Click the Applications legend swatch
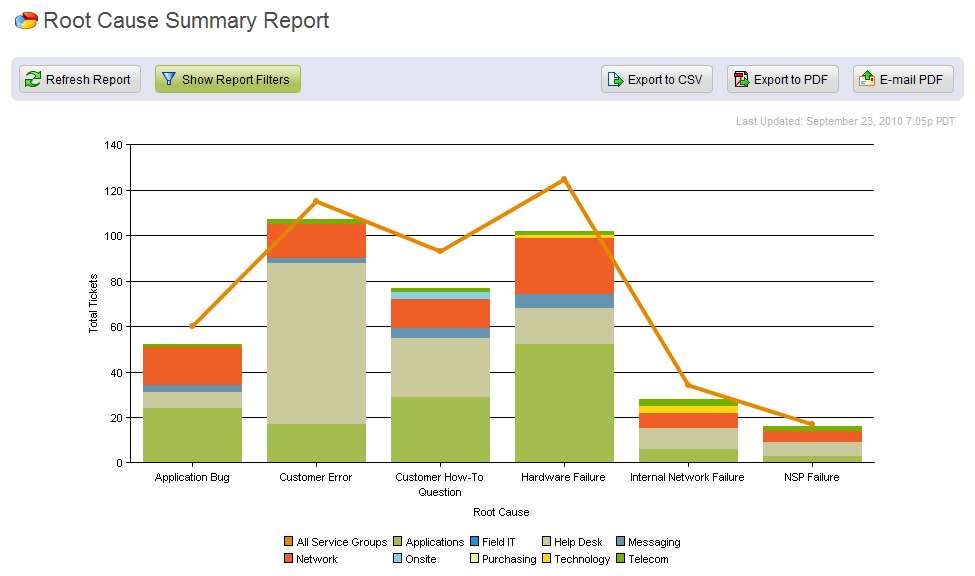975x576 pixels. pos(397,541)
